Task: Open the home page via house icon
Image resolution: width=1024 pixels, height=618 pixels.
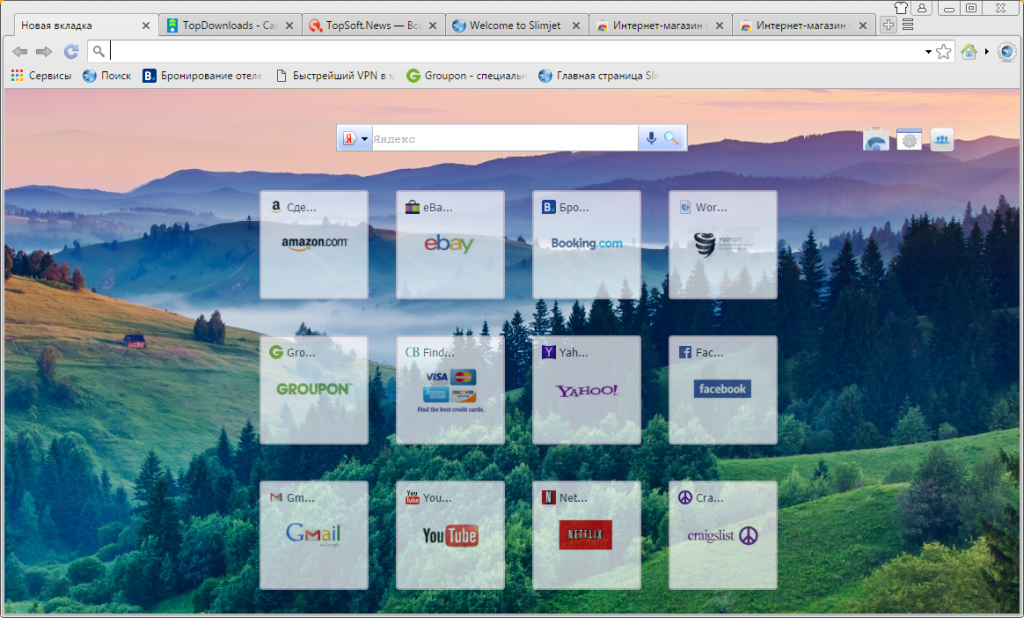Action: coord(969,51)
